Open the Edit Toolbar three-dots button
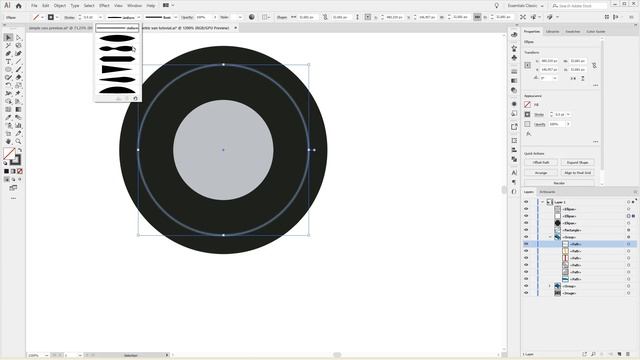 point(13,198)
